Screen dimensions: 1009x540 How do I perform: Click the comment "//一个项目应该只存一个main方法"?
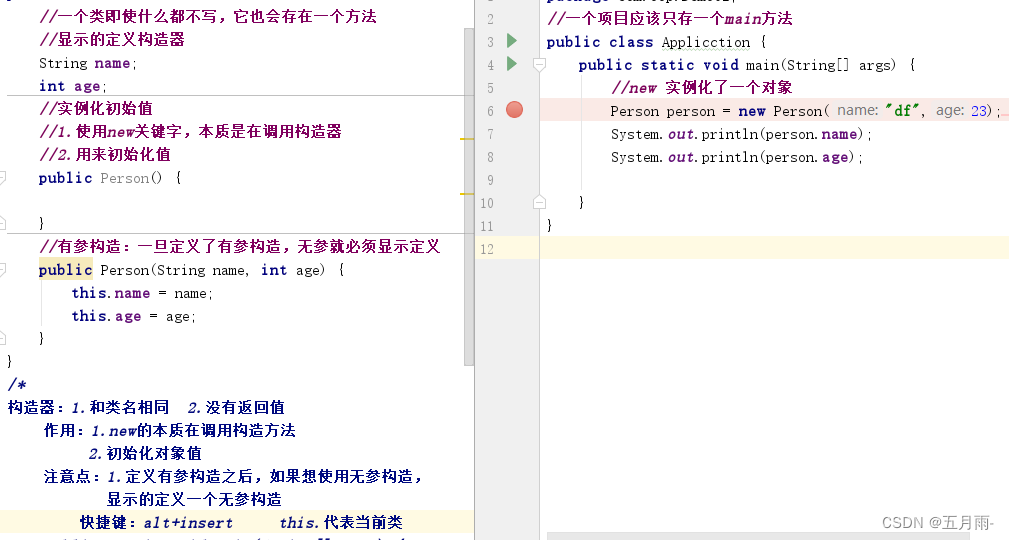click(x=669, y=19)
